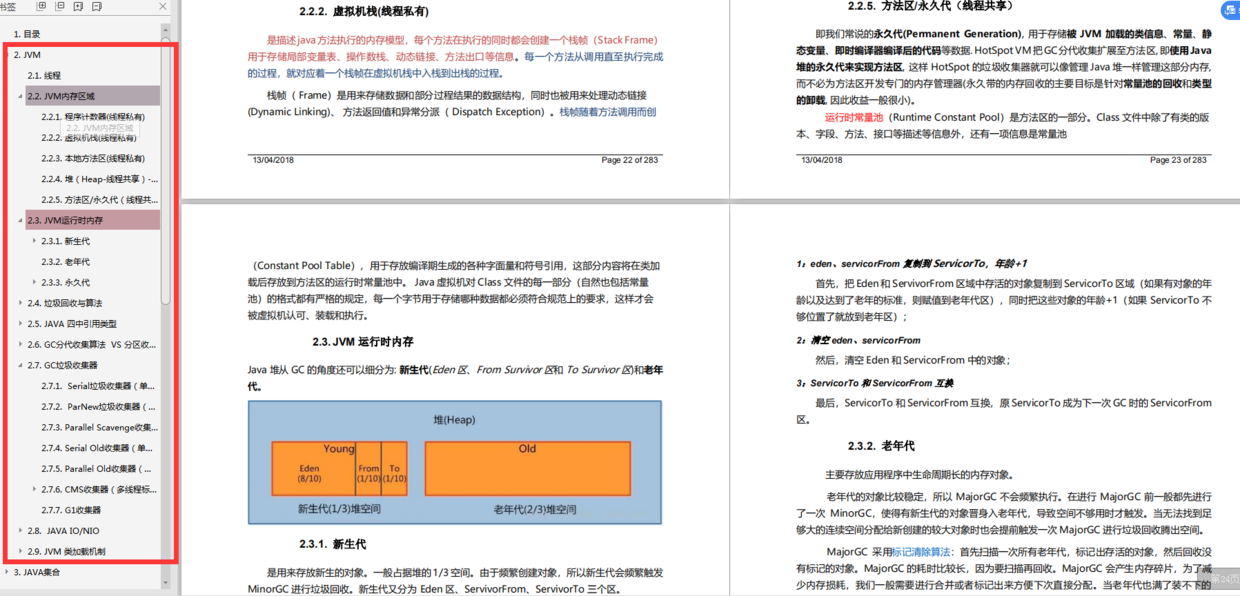Click the expand-all bookmarks icon
1240x596 pixels.
tap(41, 7)
